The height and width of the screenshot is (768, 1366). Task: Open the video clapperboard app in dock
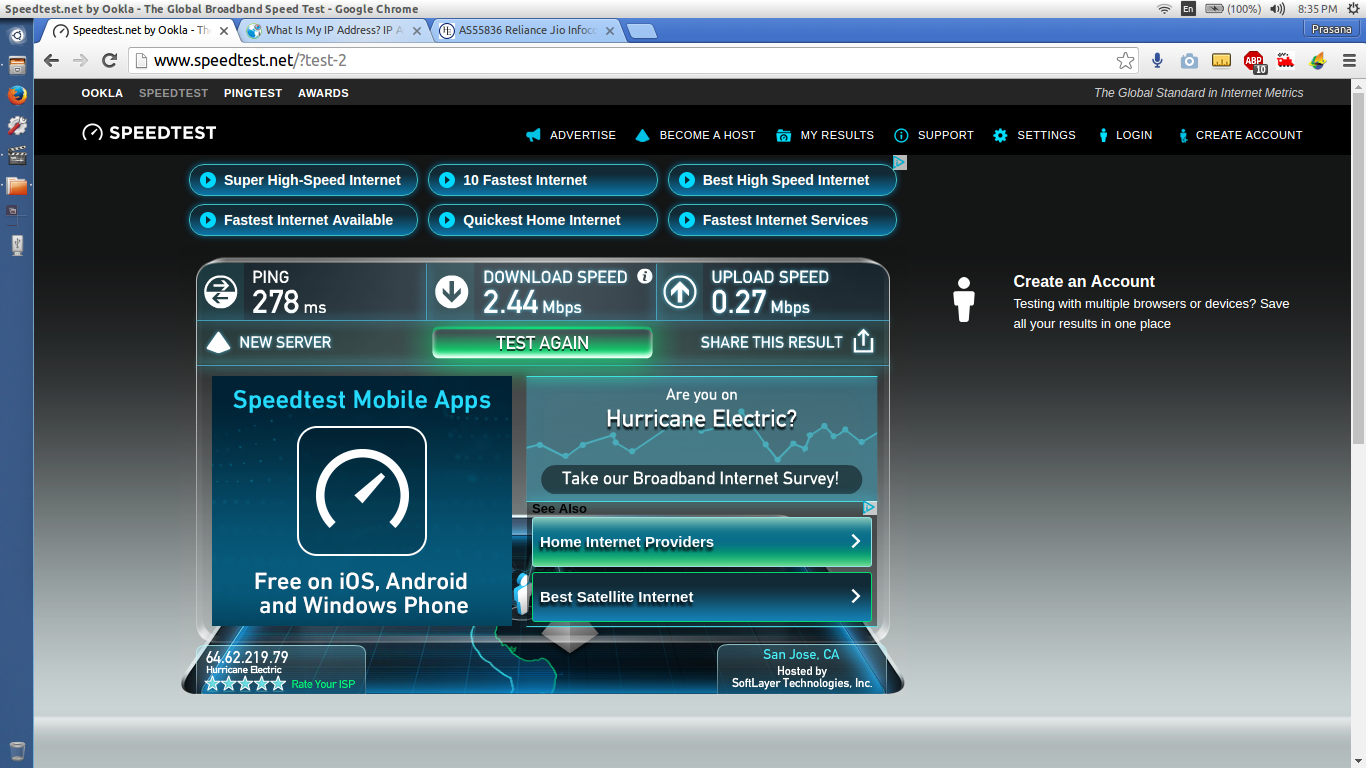[x=17, y=155]
